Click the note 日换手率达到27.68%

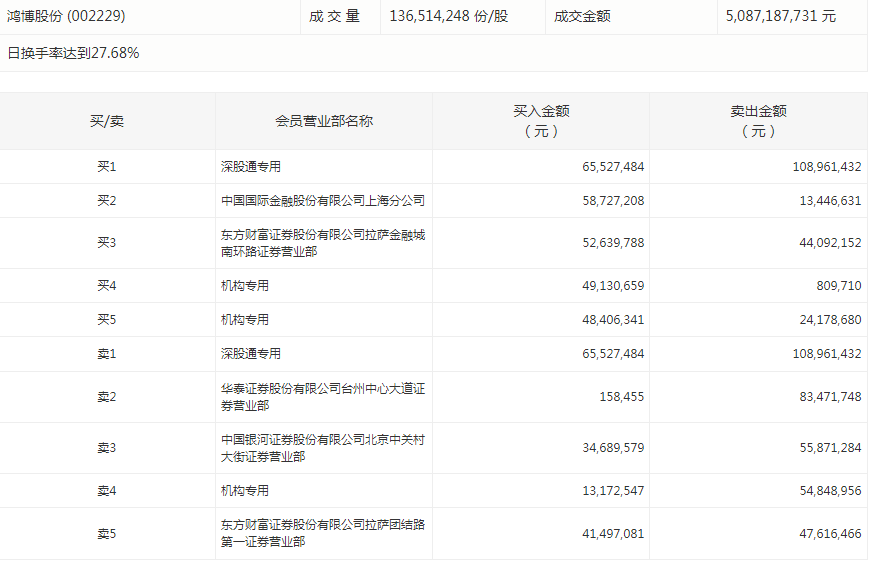point(73,53)
